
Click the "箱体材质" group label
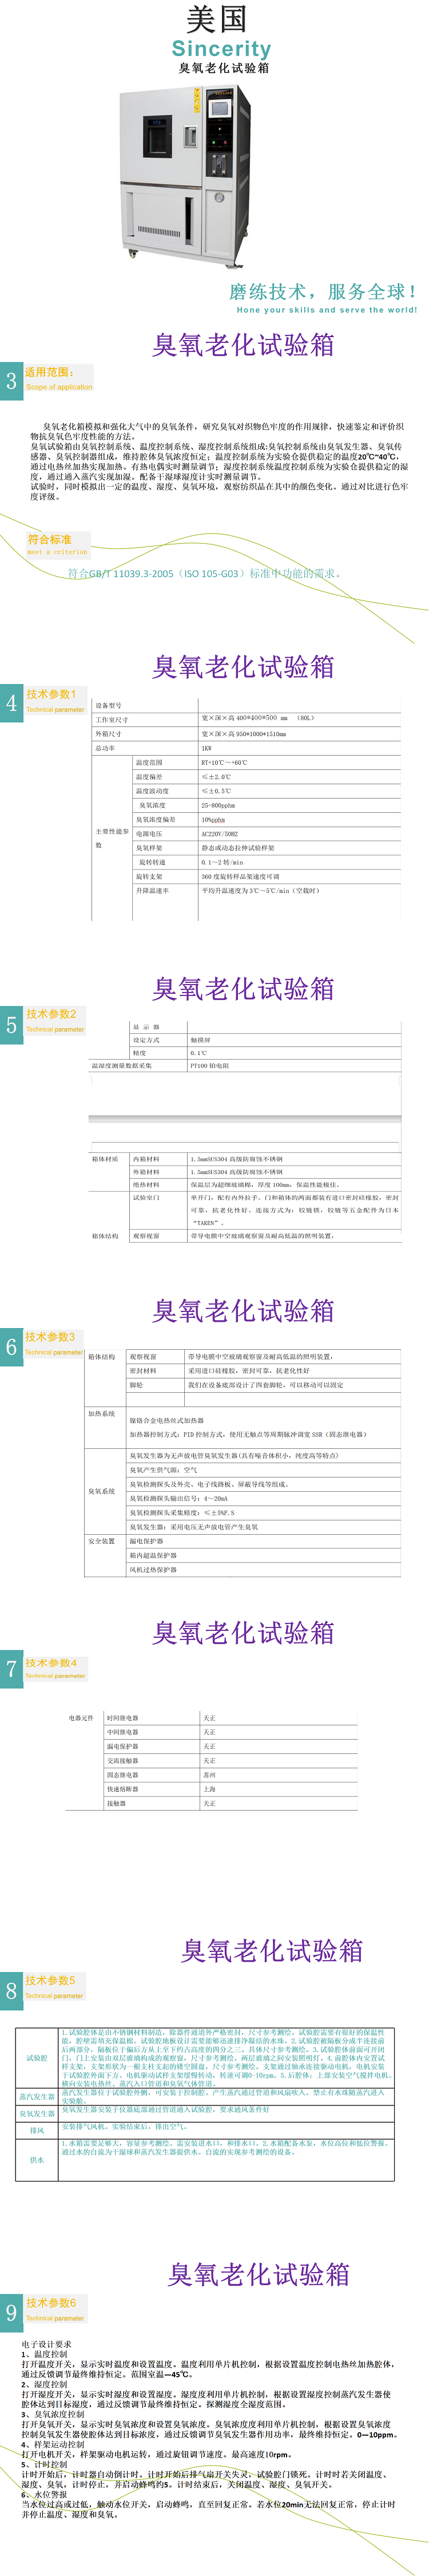point(105,1159)
